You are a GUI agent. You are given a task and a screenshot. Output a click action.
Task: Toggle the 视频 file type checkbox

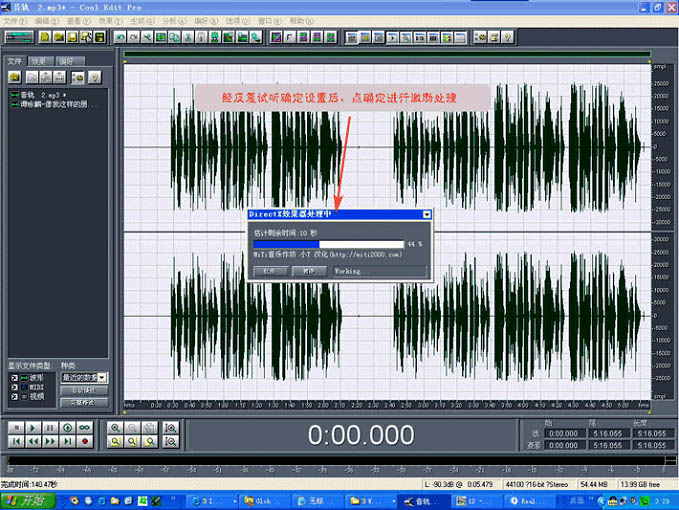[x=15, y=396]
